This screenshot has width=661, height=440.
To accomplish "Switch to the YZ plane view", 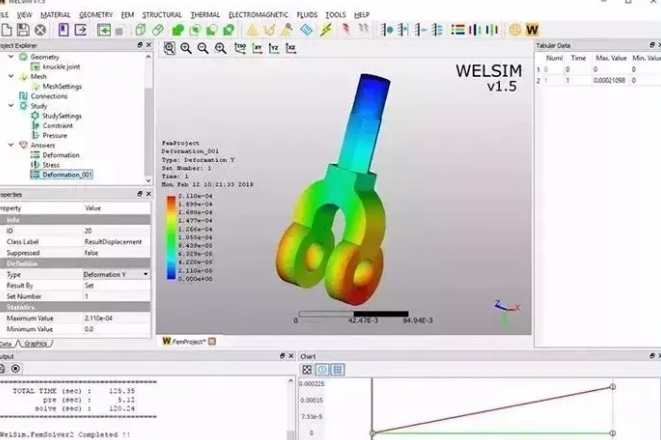I will click(x=275, y=47).
